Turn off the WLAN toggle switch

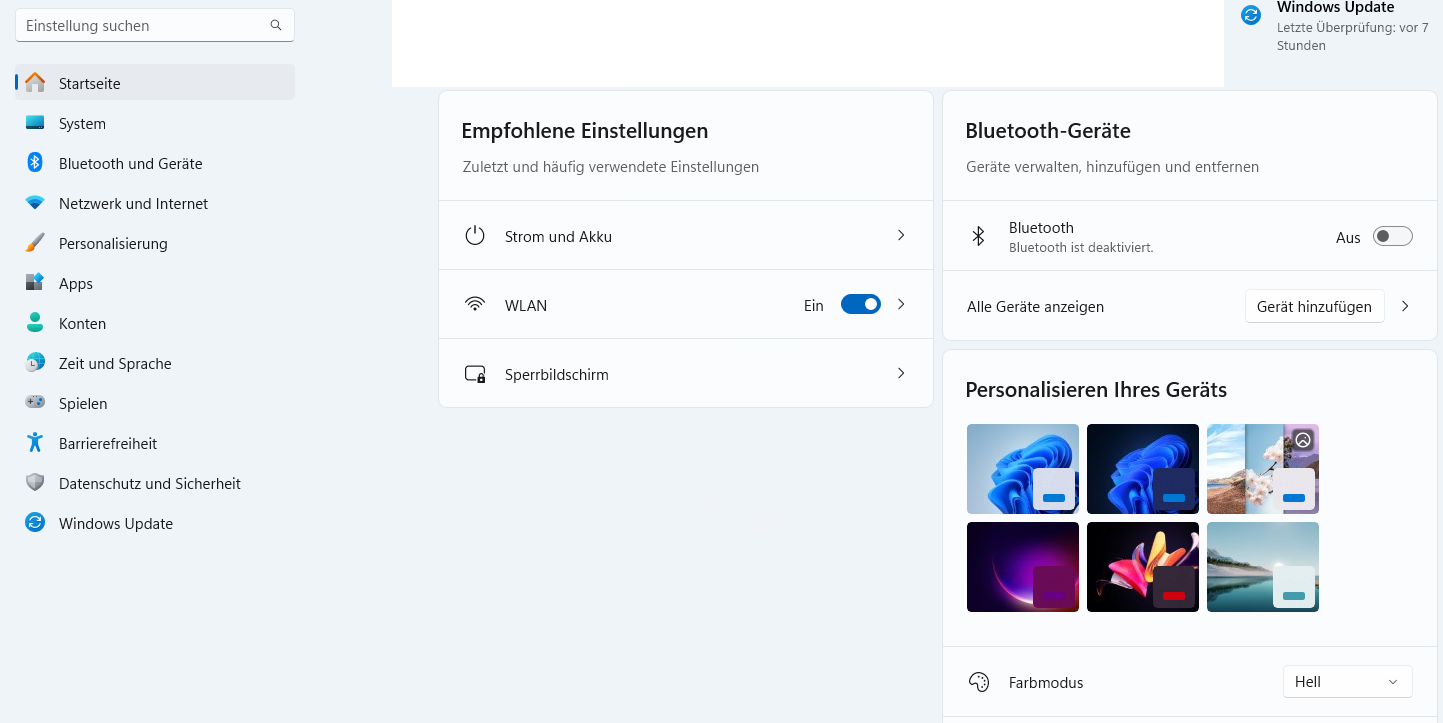tap(860, 305)
